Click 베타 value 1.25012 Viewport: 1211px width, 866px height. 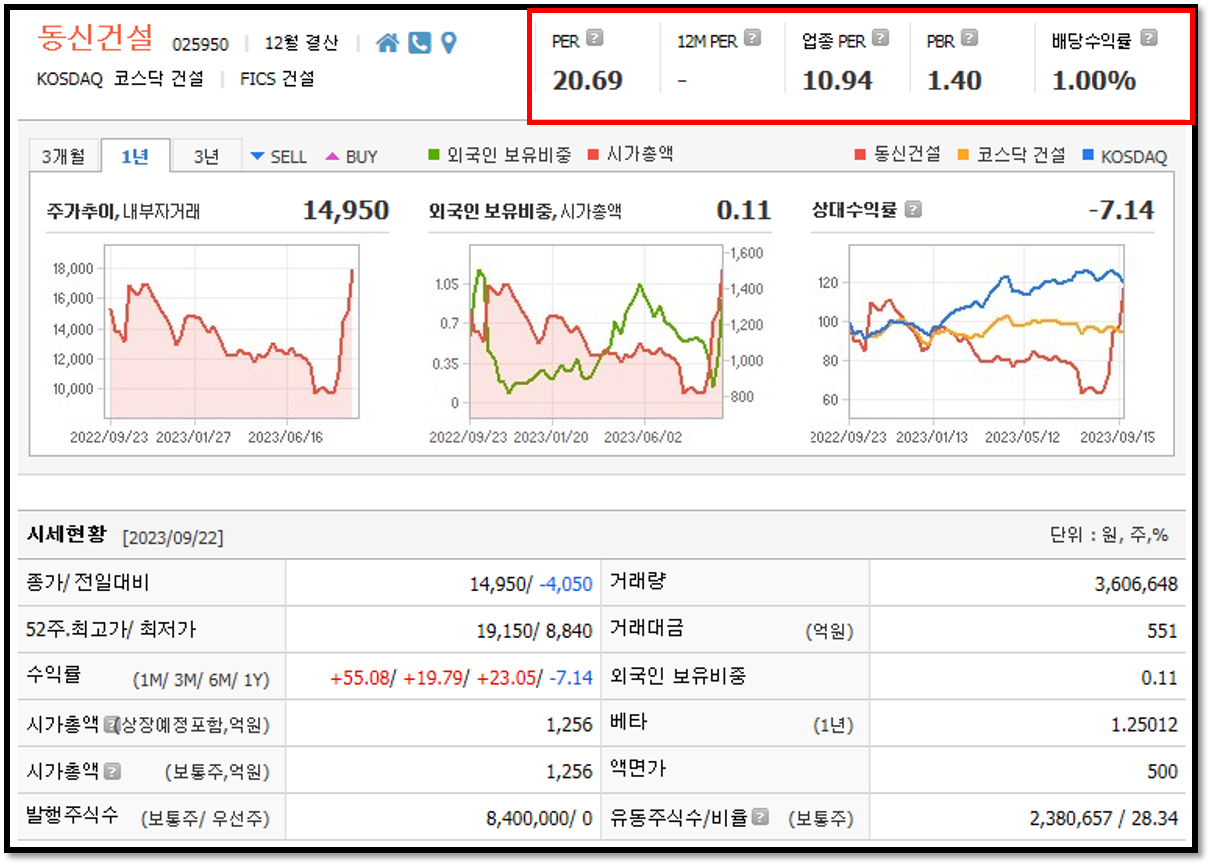1144,725
